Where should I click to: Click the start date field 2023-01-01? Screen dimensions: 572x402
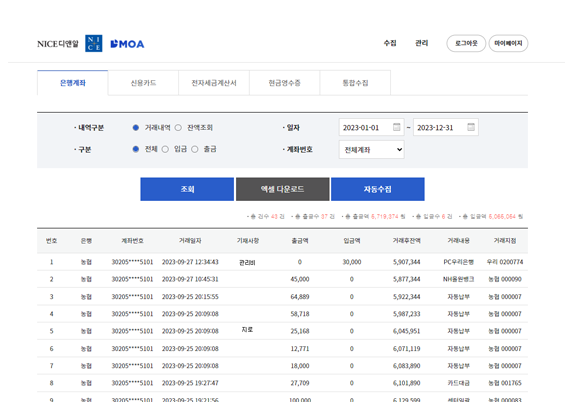371,127
